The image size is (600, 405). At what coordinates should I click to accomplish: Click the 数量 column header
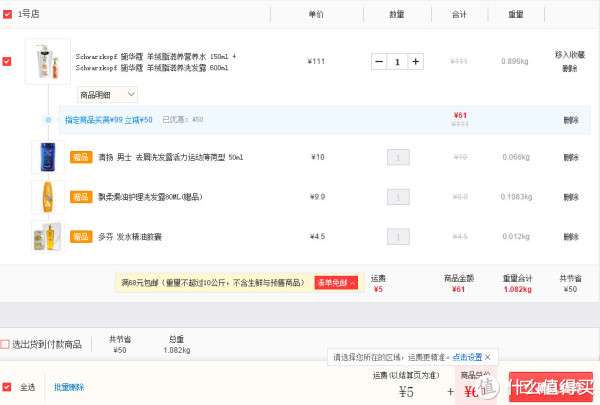tap(397, 15)
